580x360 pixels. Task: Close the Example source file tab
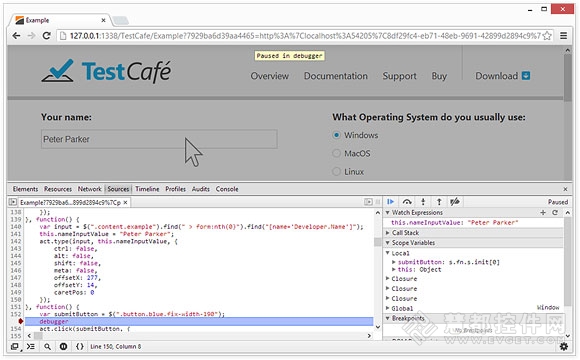point(125,202)
